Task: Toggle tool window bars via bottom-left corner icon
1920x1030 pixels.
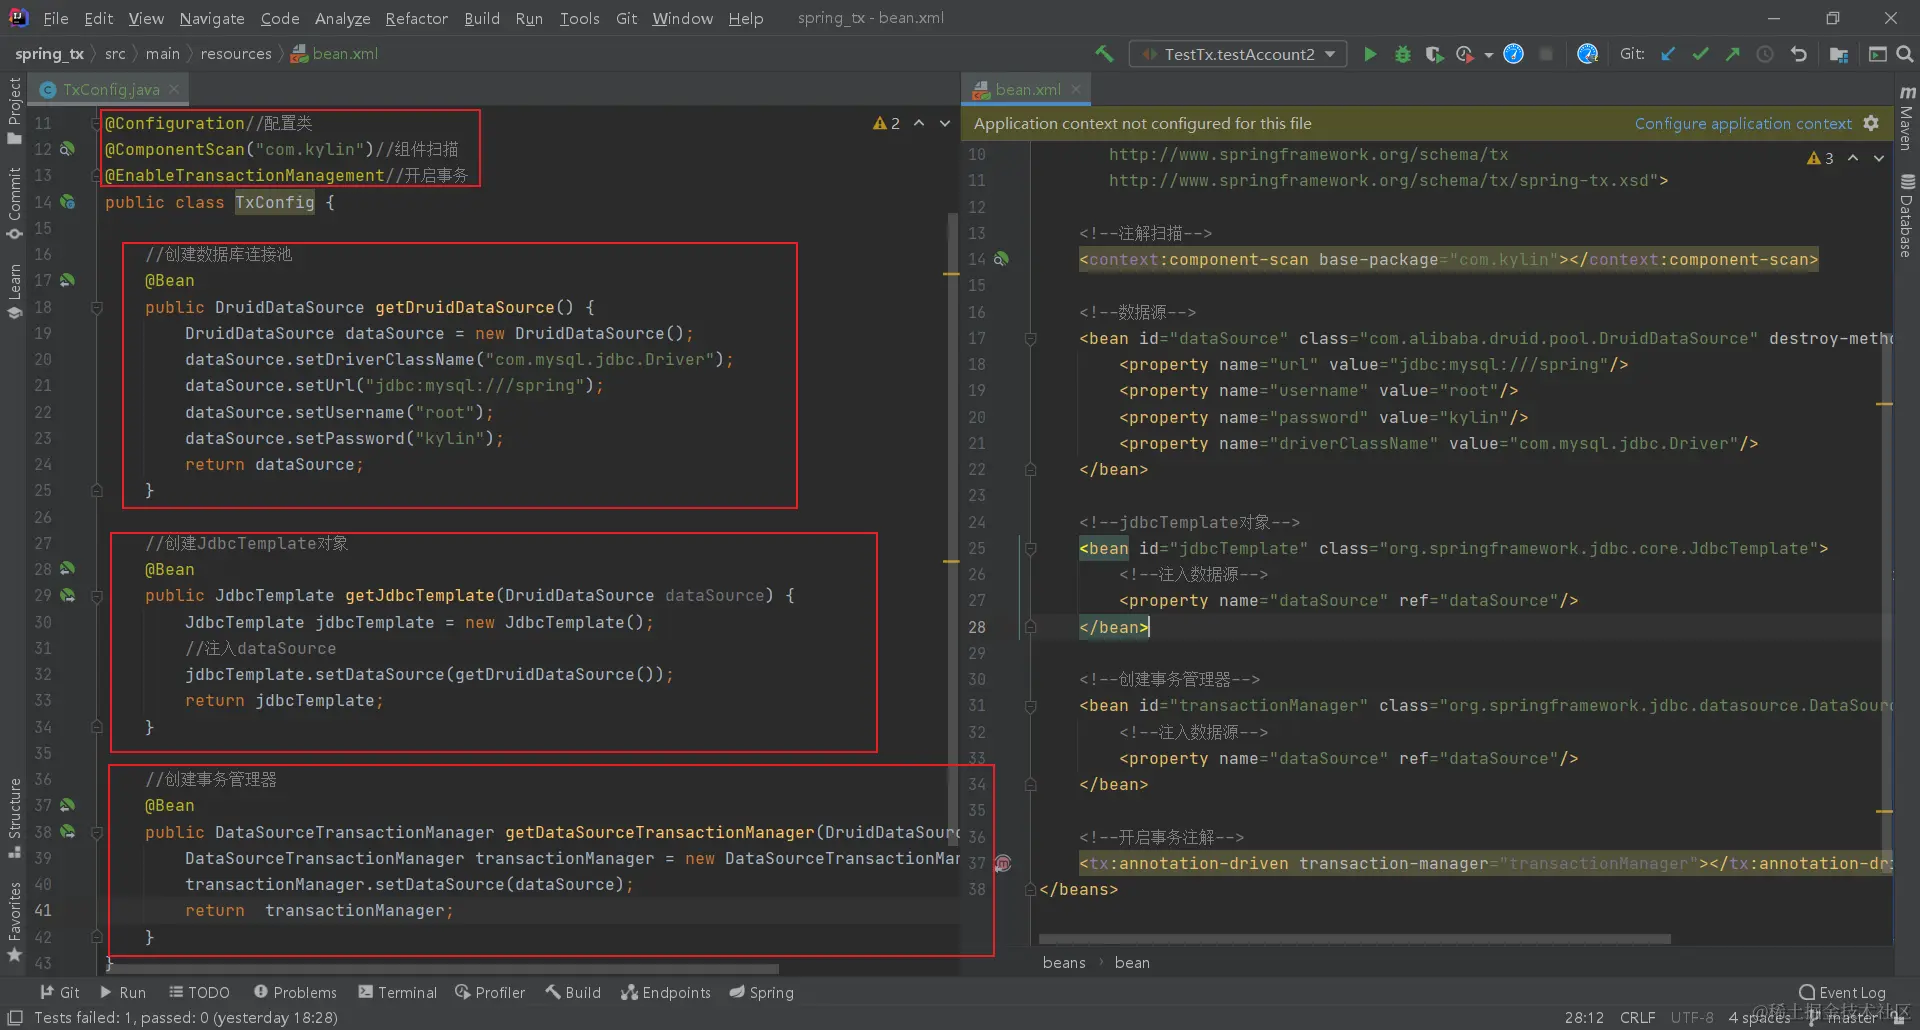Action: [x=15, y=1017]
